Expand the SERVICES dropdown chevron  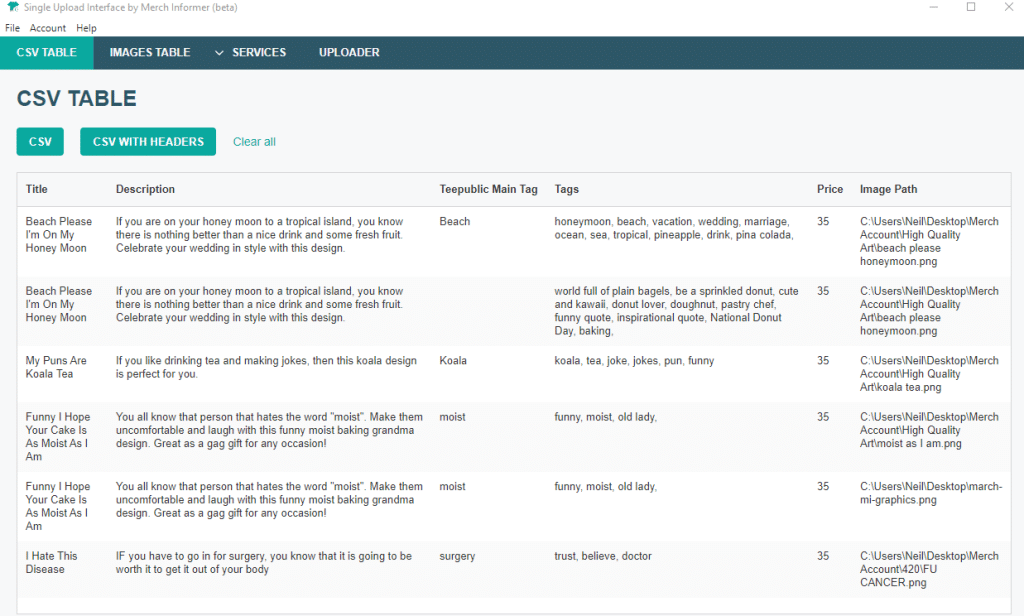click(219, 53)
